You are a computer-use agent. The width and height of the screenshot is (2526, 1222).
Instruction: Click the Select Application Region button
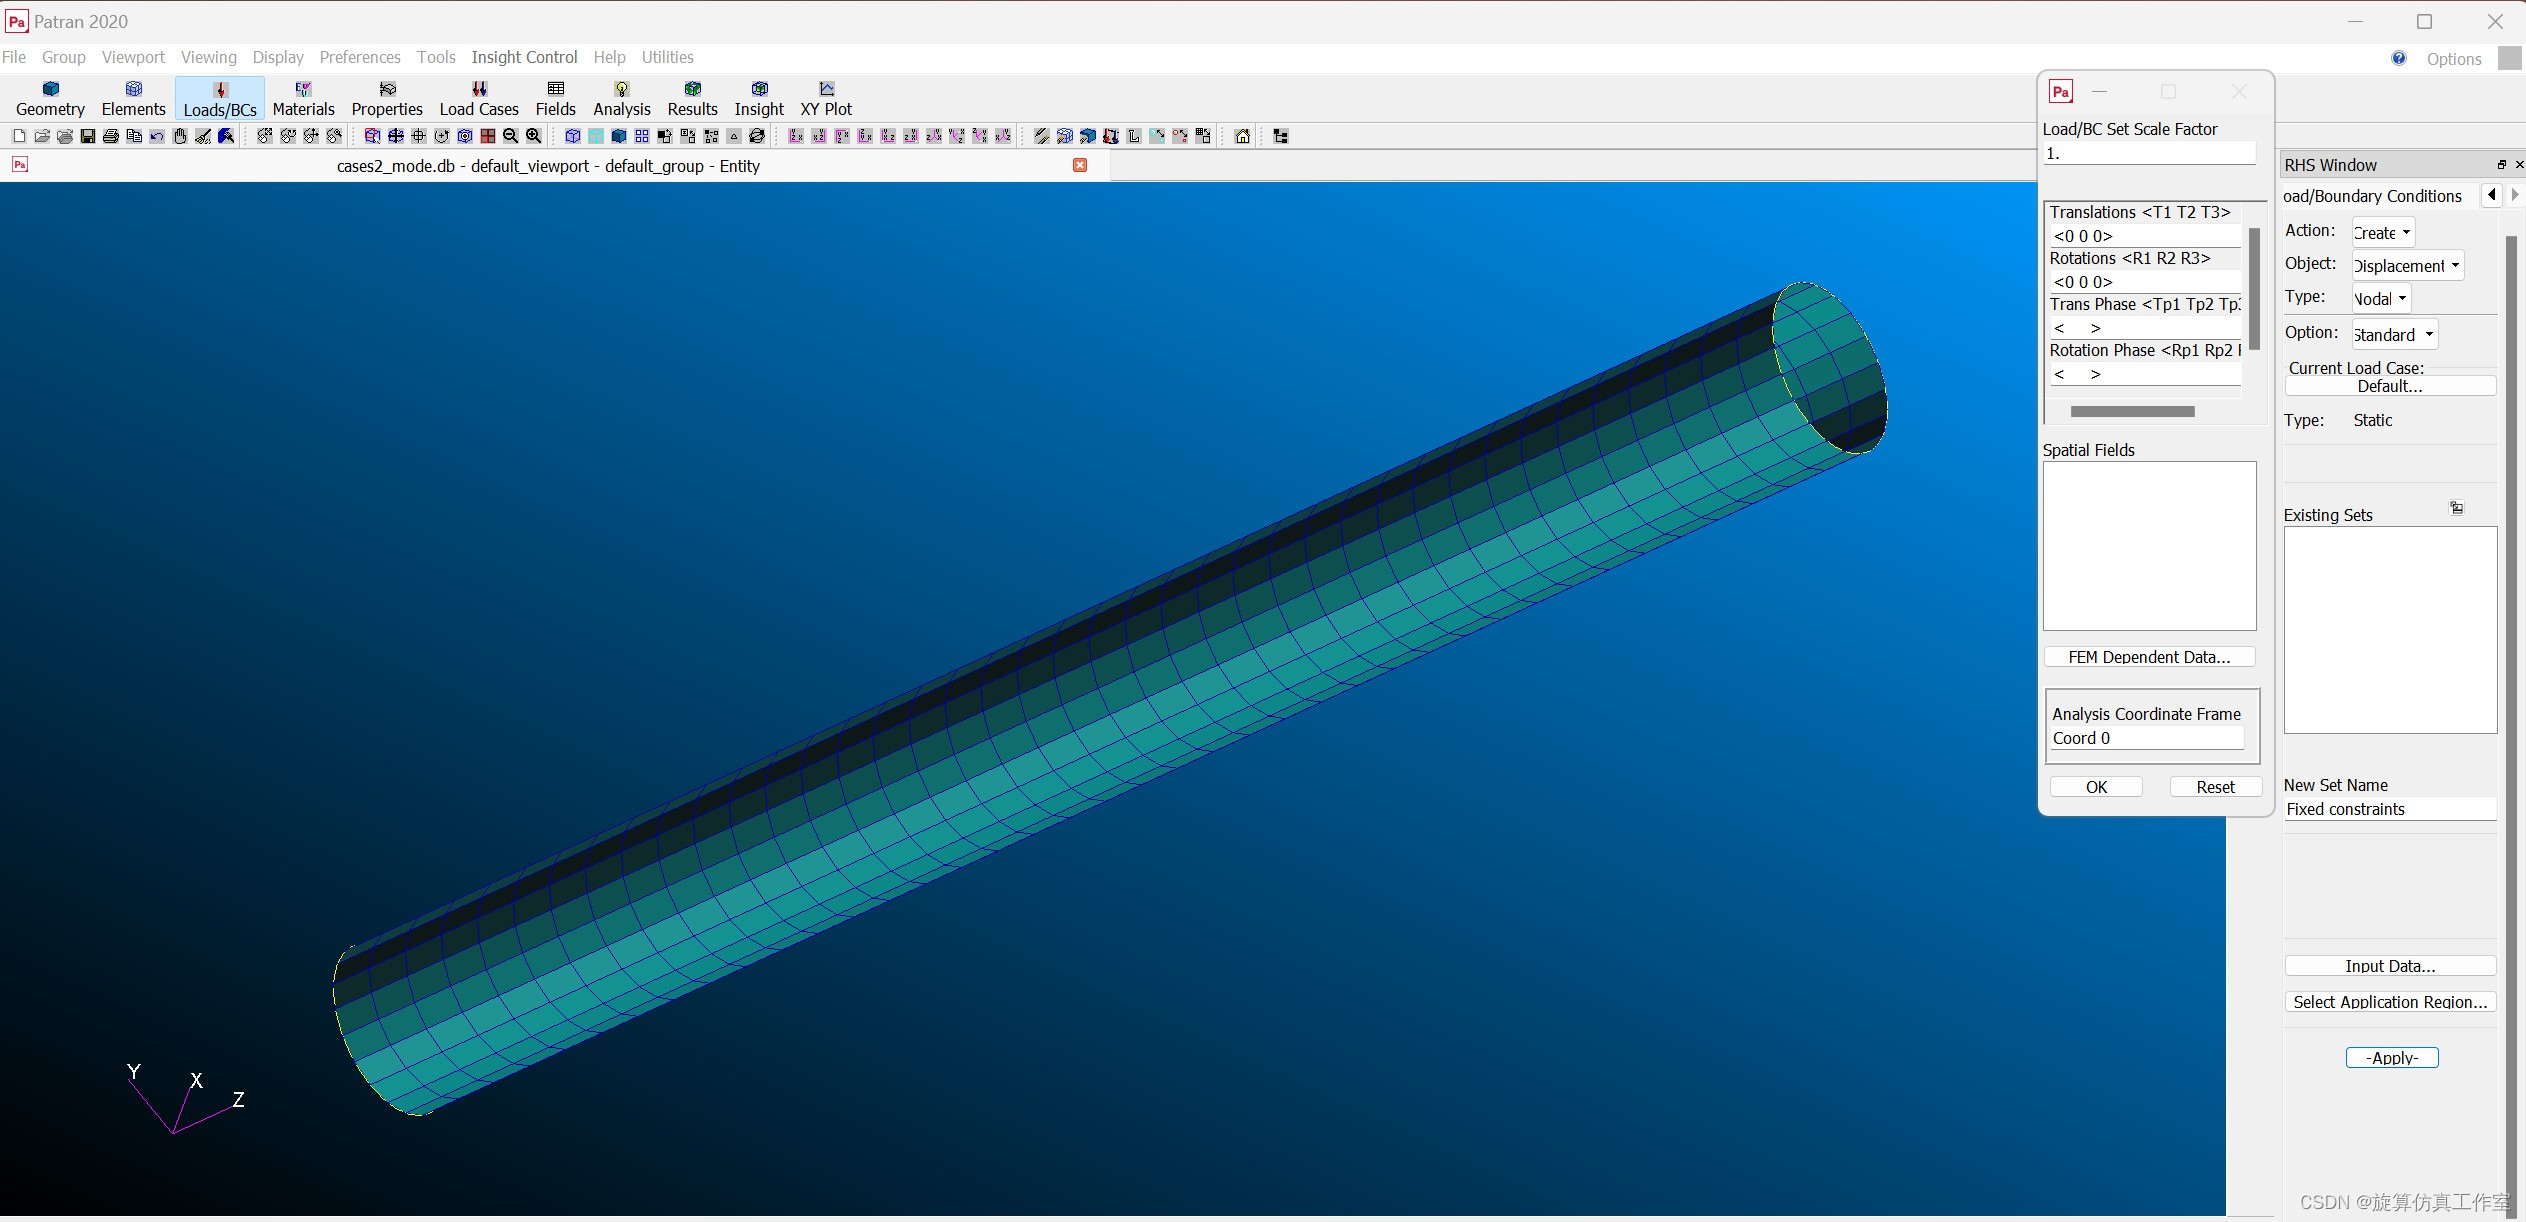coord(2390,1002)
